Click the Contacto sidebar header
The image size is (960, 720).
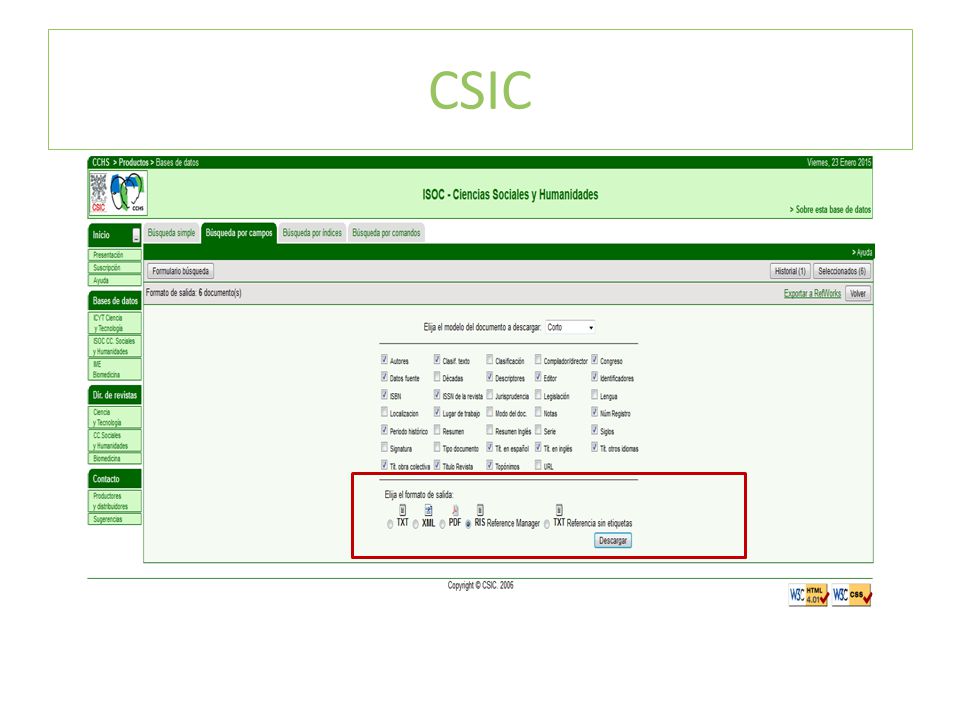114,479
